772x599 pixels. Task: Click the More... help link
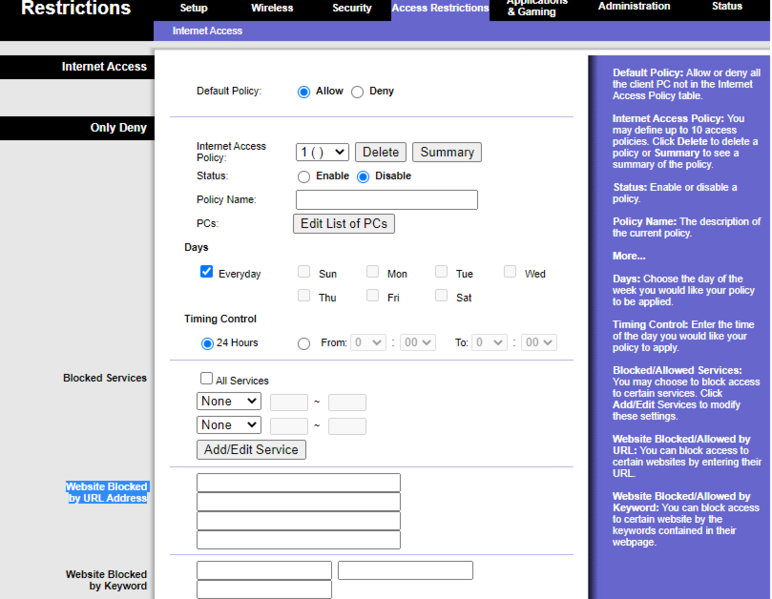[x=629, y=256]
